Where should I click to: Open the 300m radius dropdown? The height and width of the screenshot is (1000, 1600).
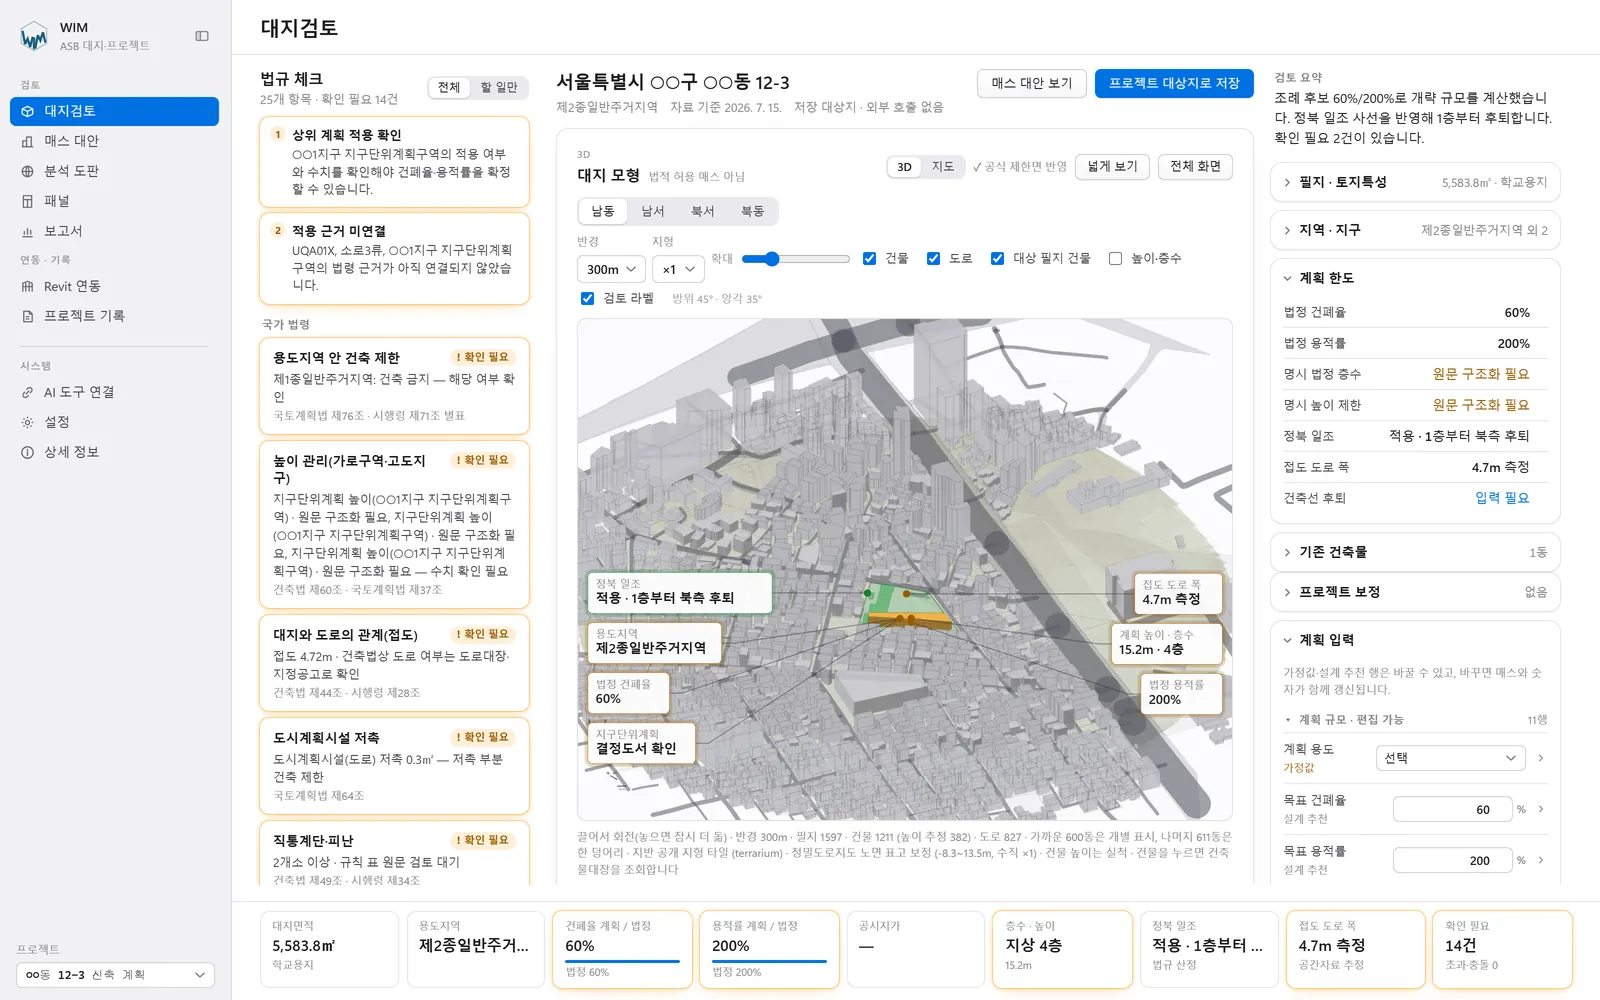pos(611,269)
